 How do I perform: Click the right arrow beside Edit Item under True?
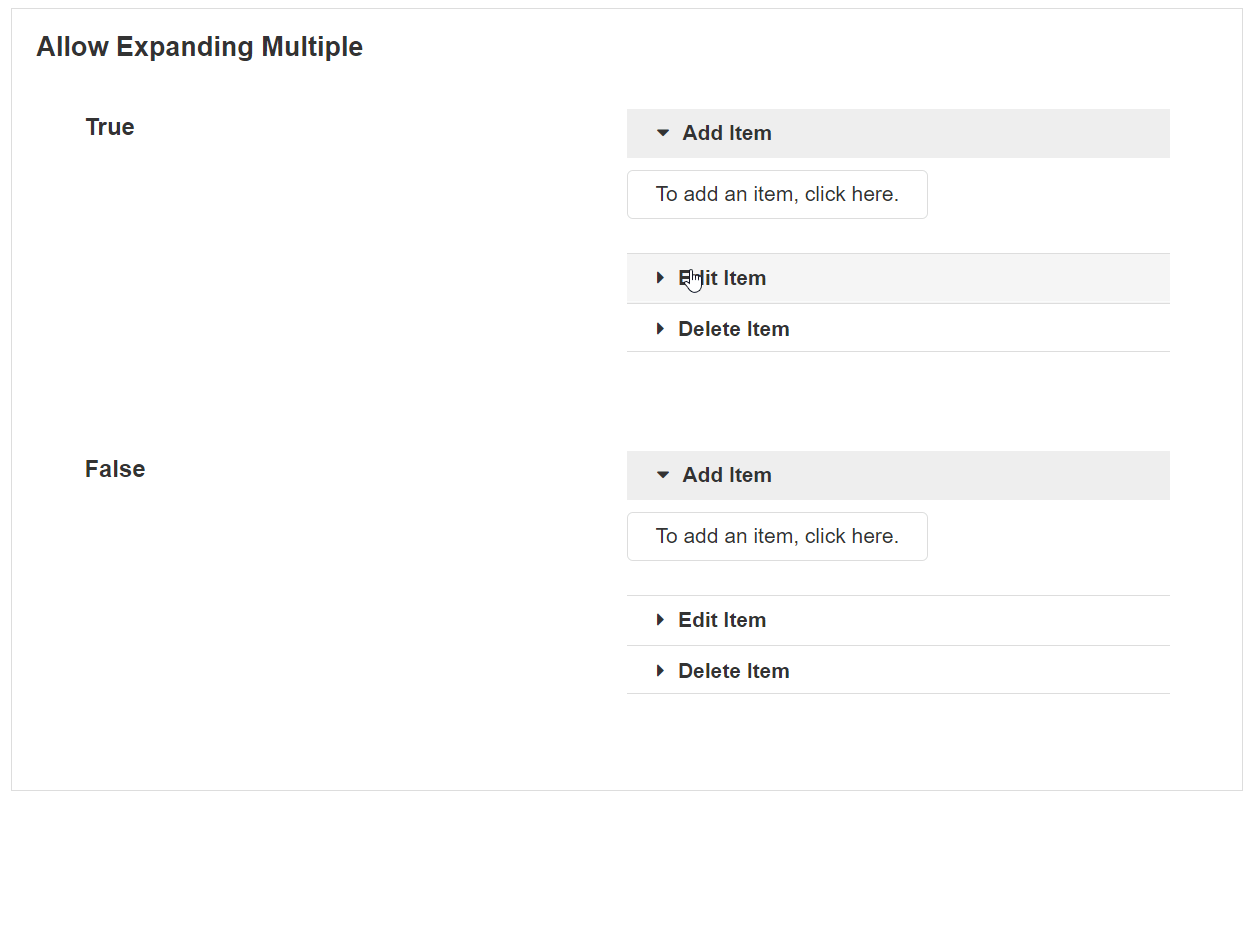[x=660, y=278]
